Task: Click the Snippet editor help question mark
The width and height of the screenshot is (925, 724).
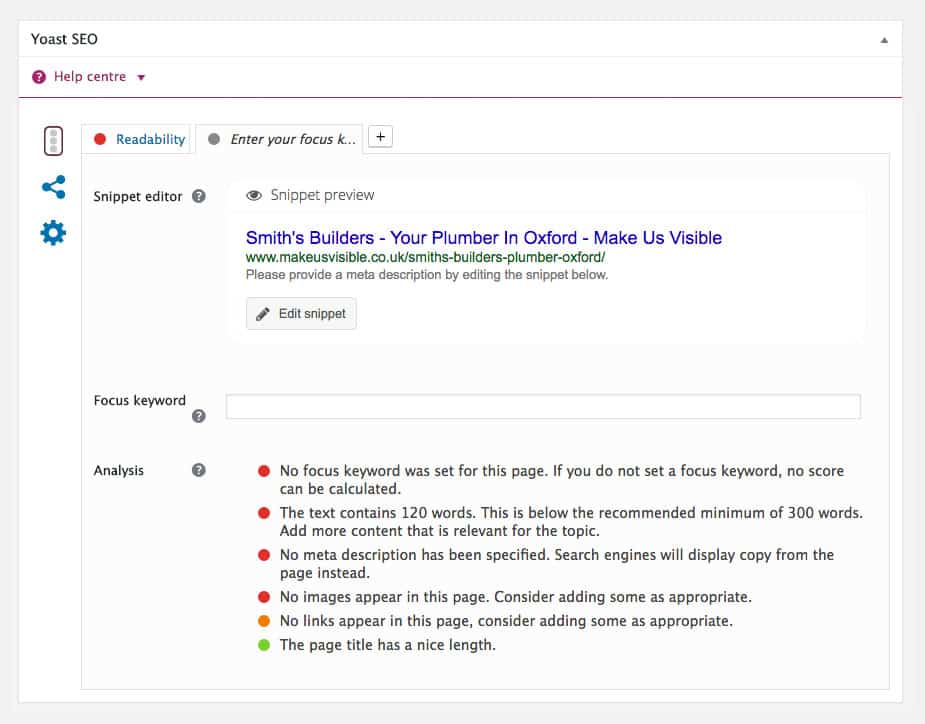Action: coord(199,196)
